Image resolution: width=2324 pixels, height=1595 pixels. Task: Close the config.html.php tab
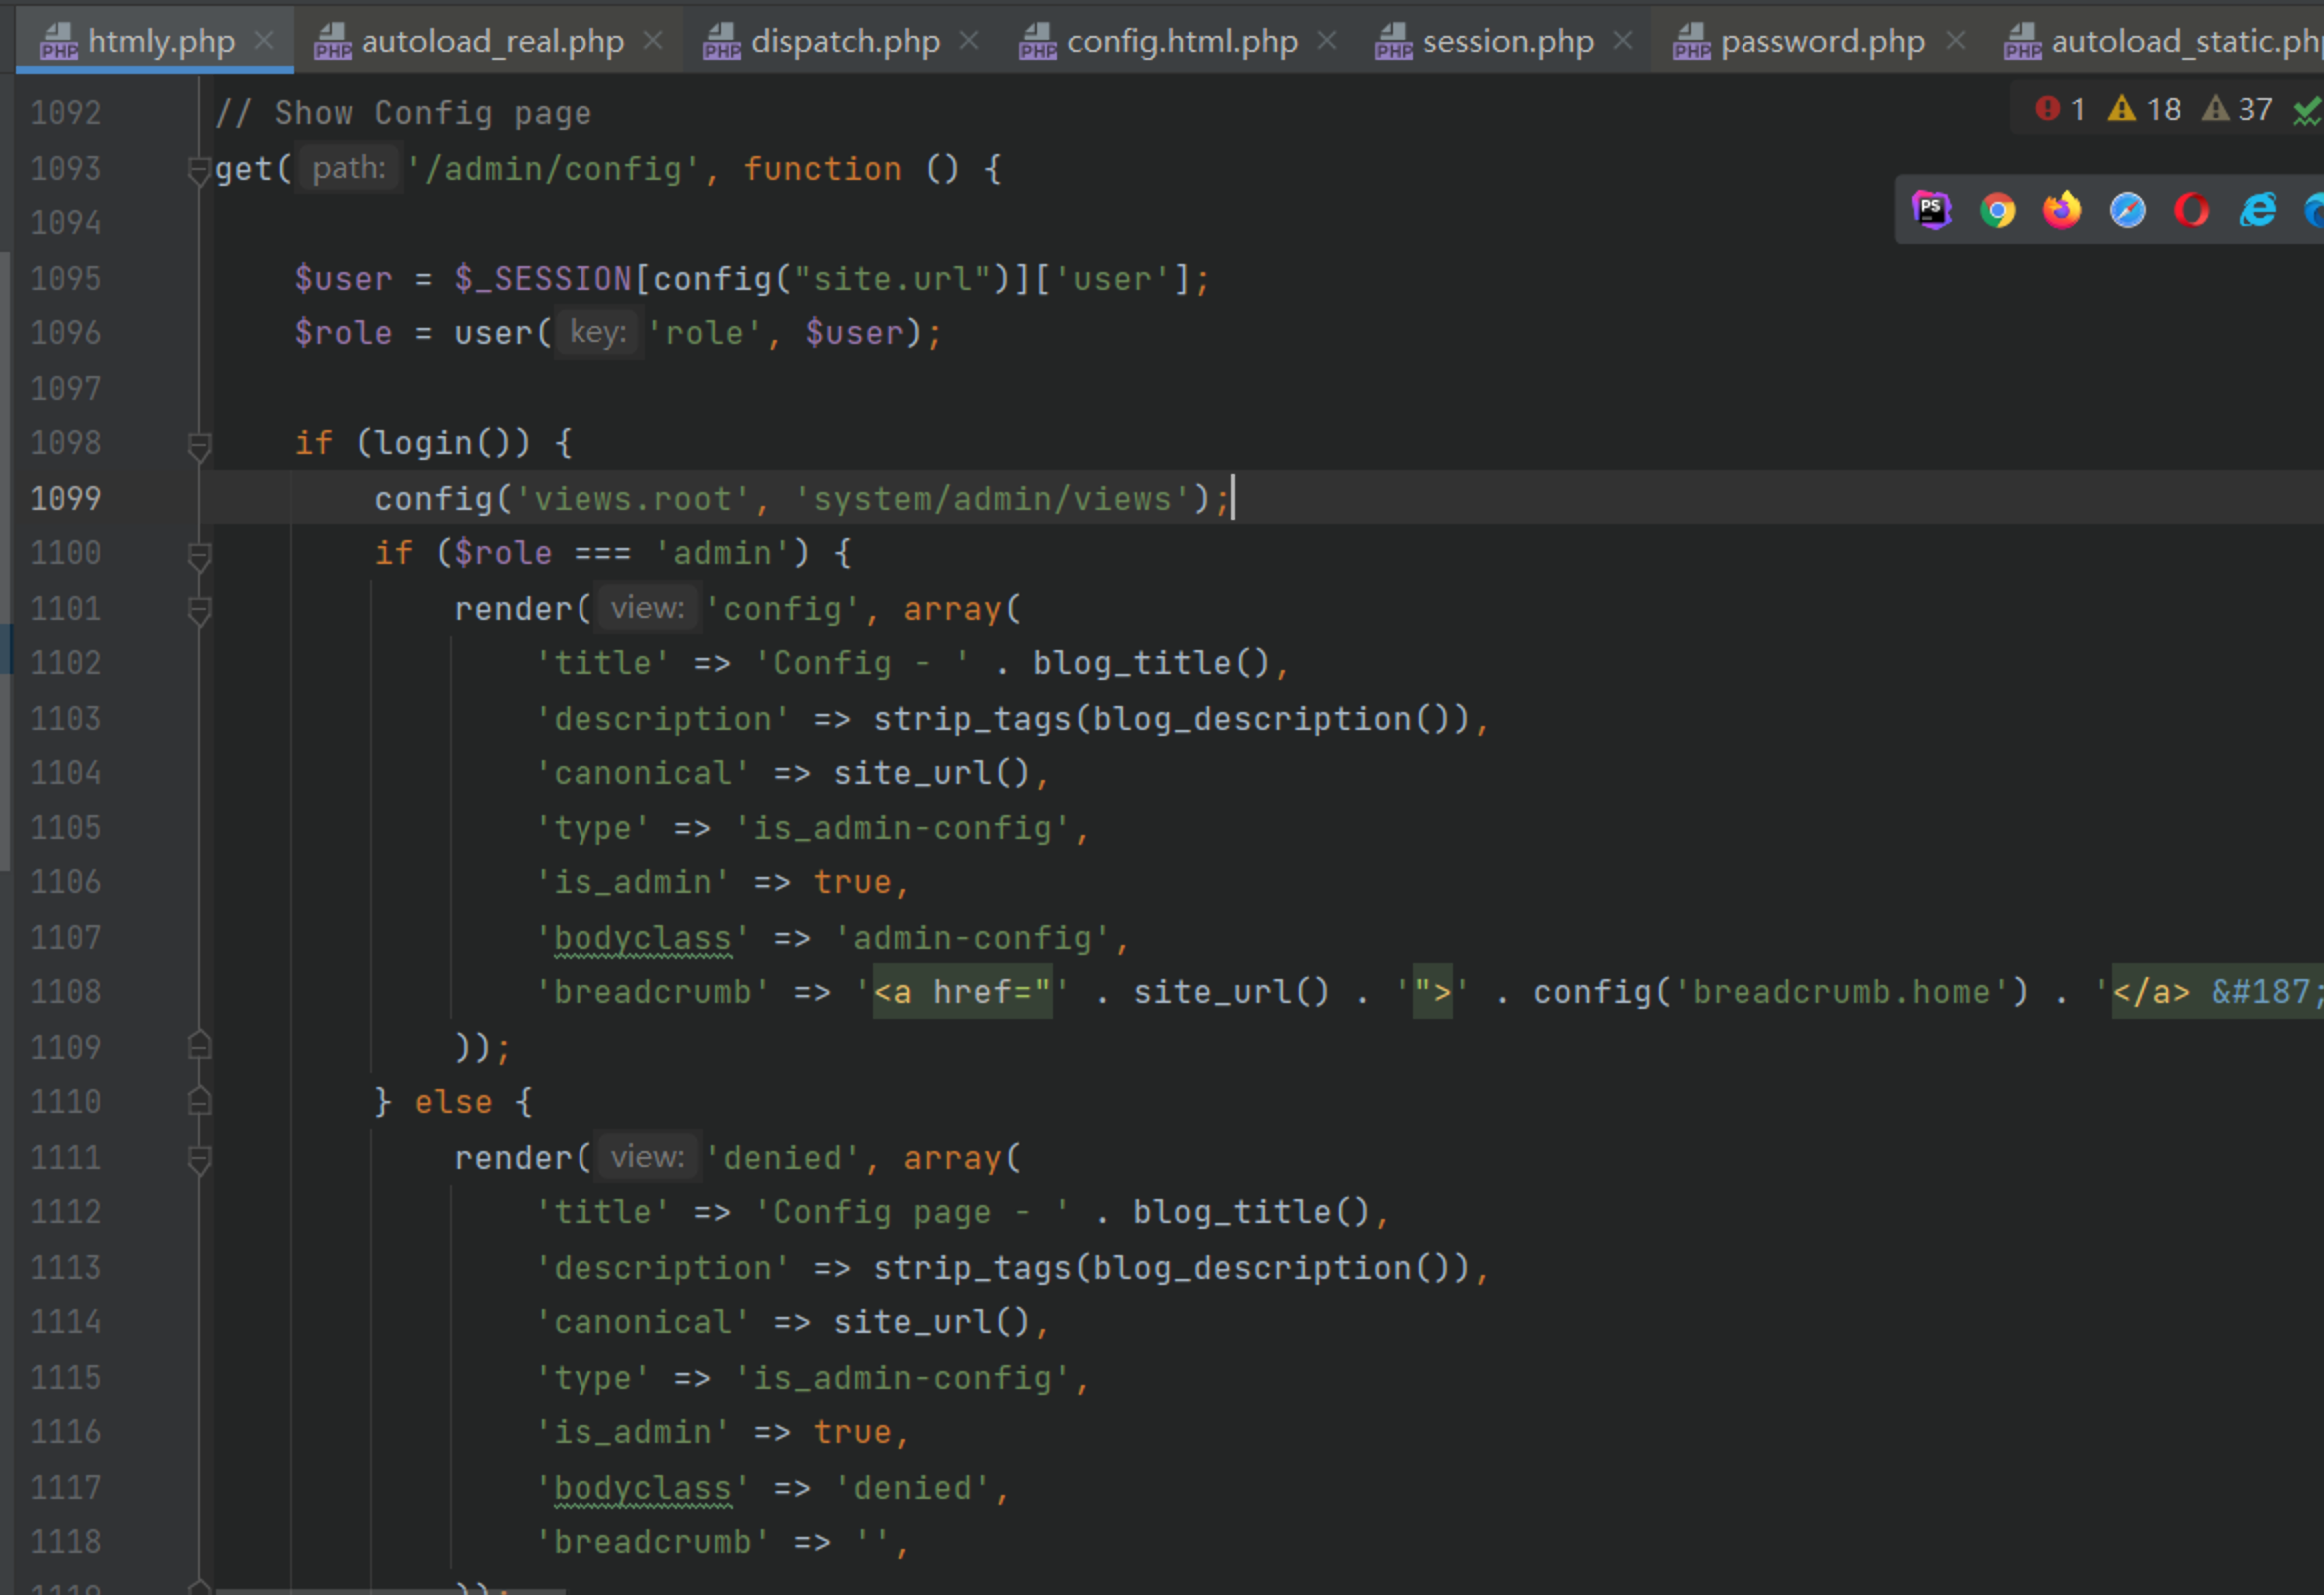click(x=1326, y=41)
